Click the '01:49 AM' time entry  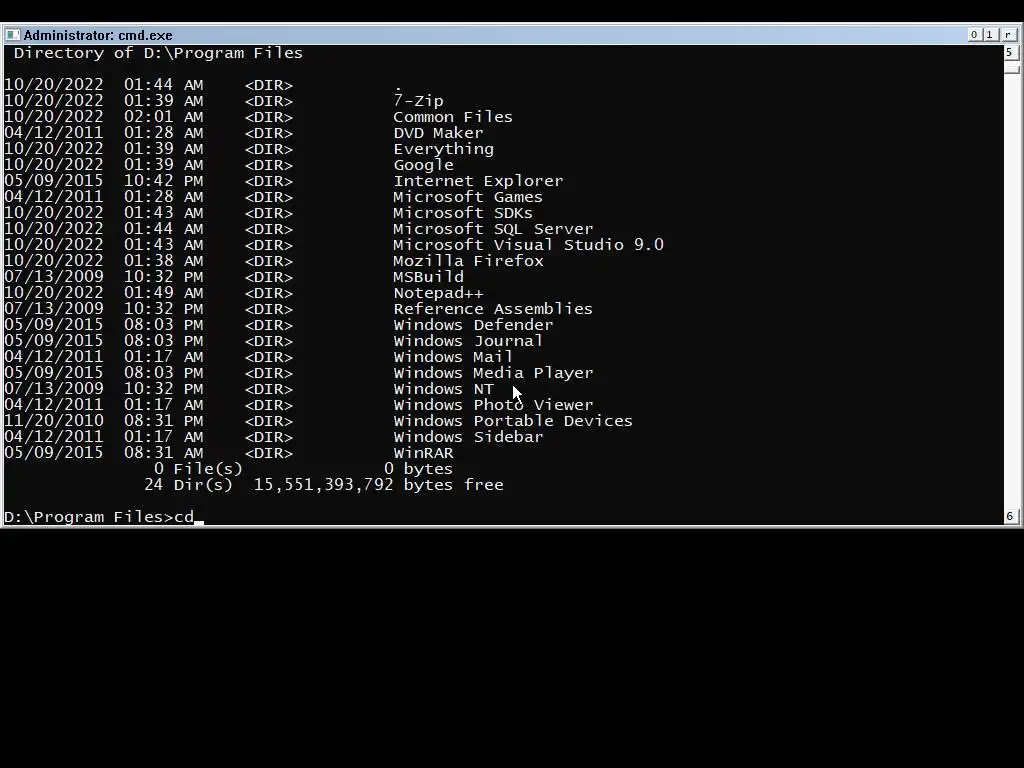164,293
